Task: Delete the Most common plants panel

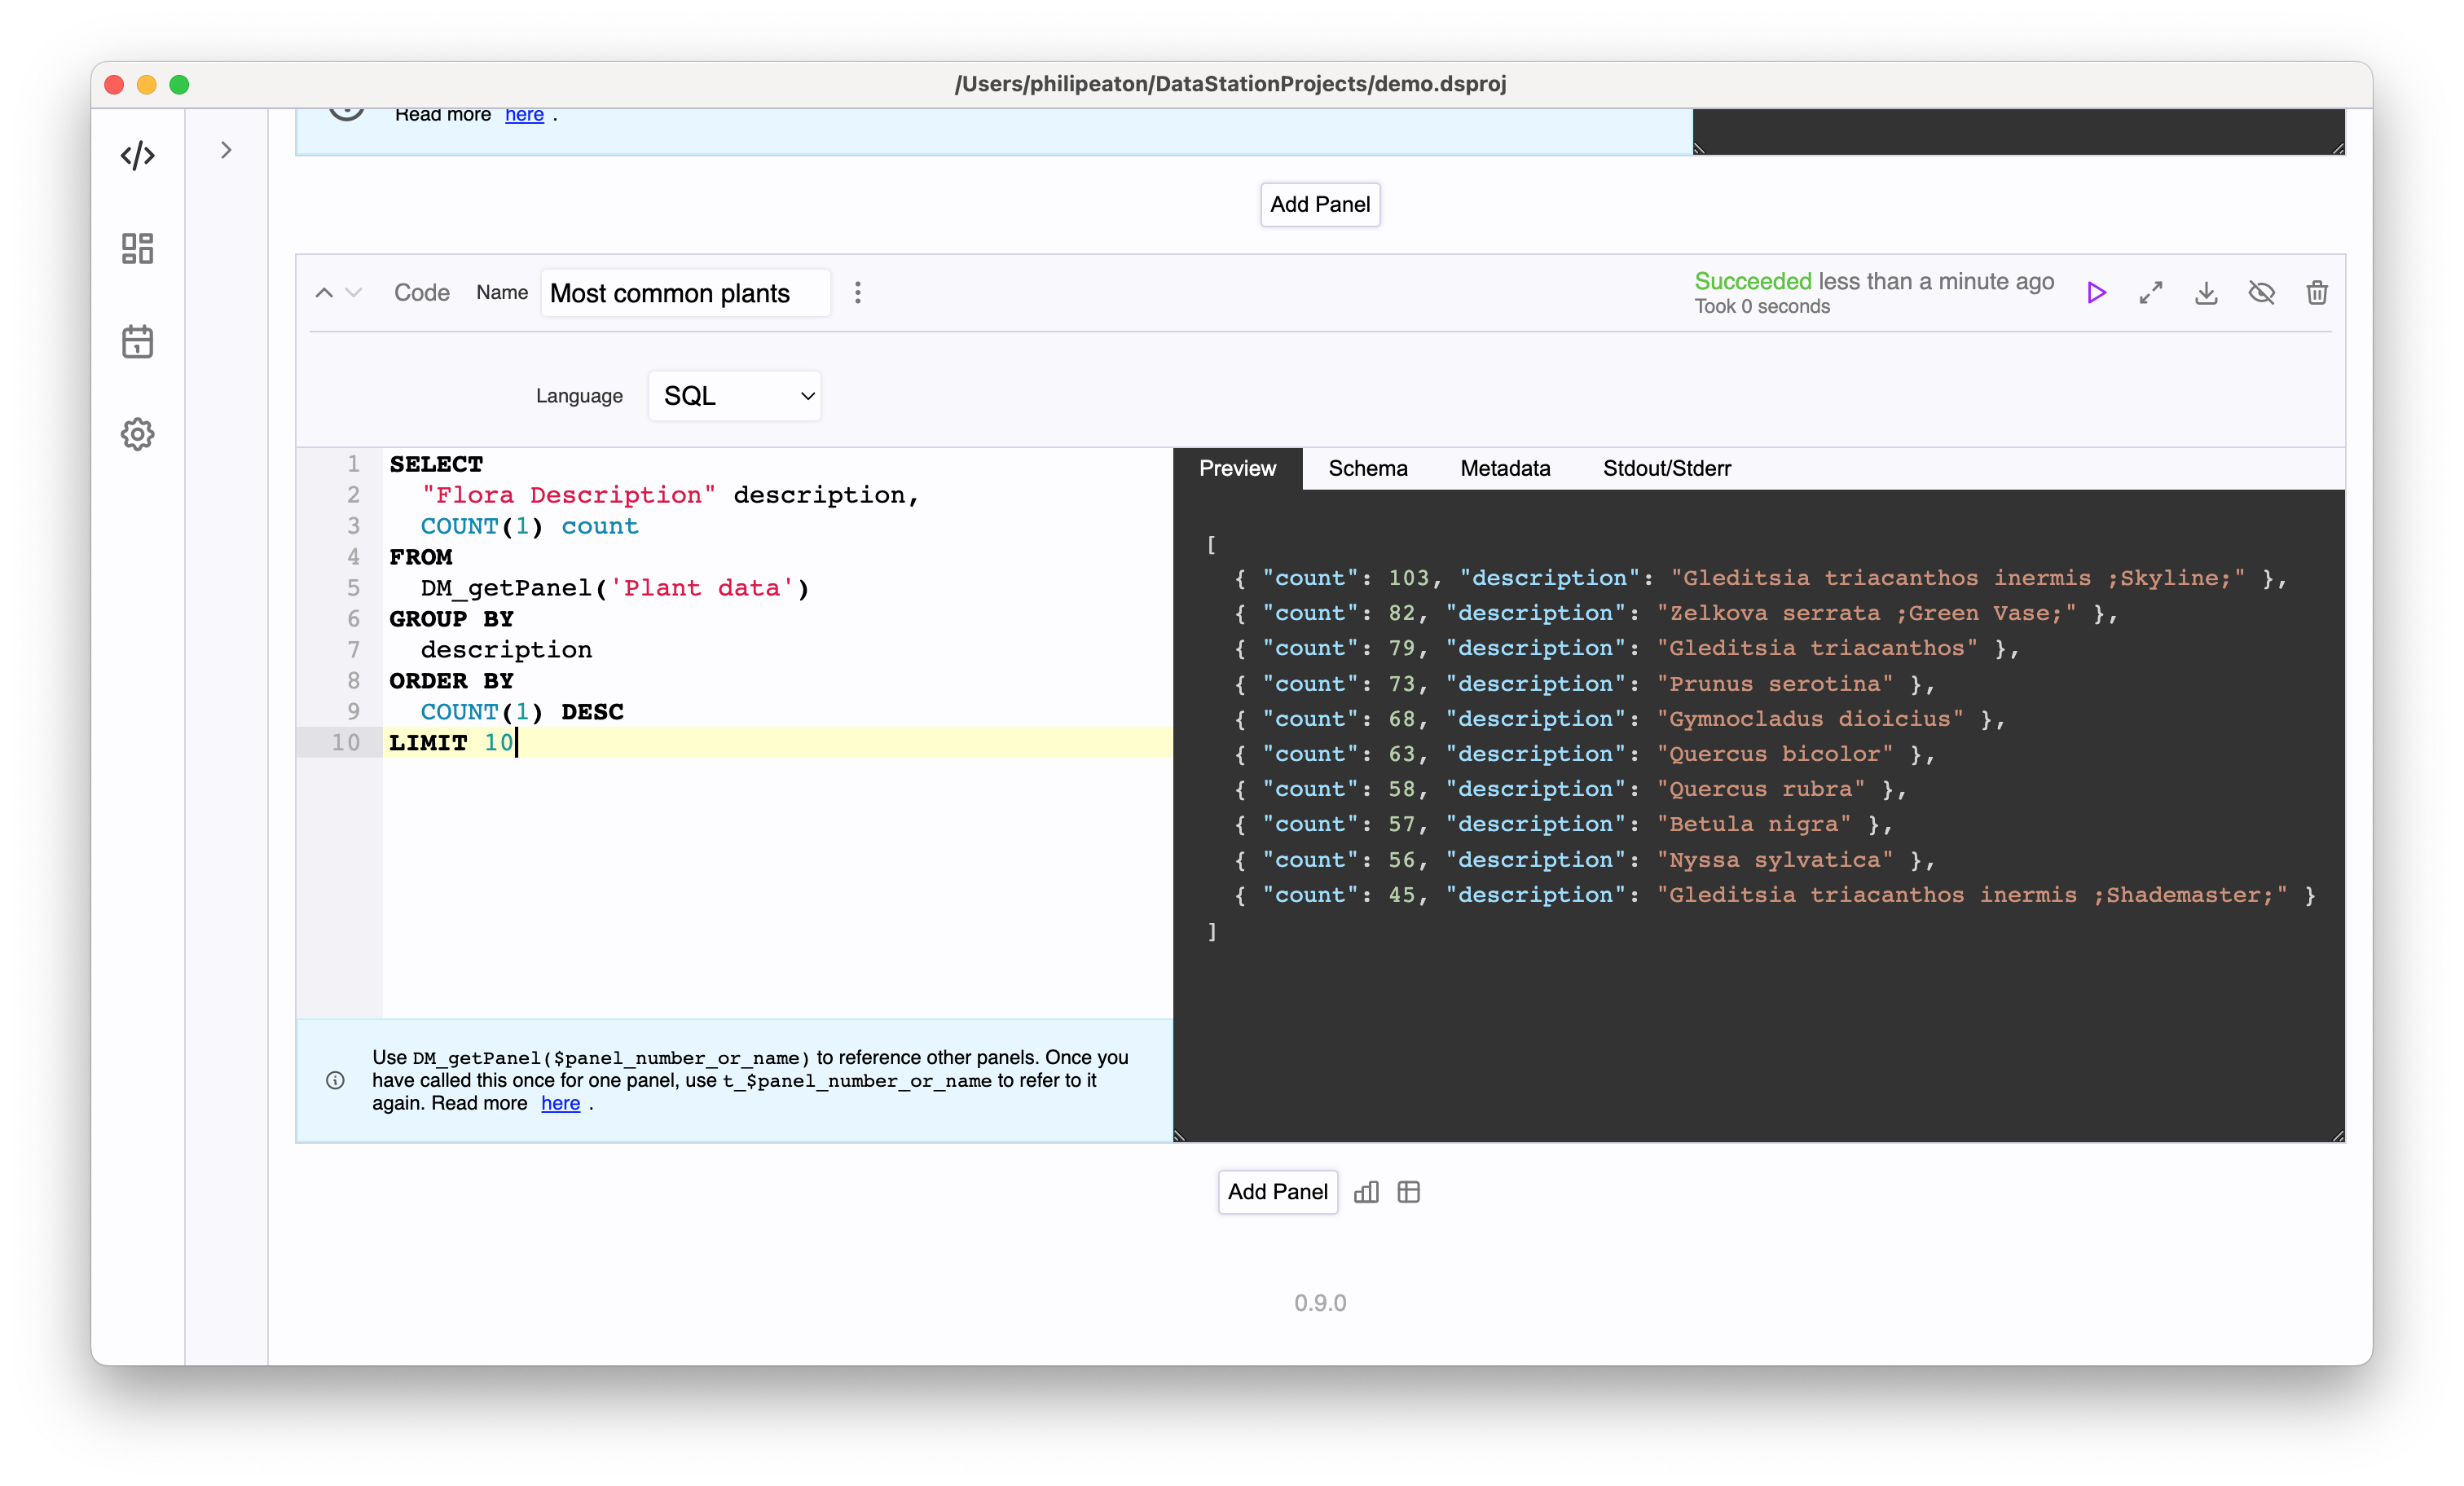Action: pyautogui.click(x=2317, y=293)
